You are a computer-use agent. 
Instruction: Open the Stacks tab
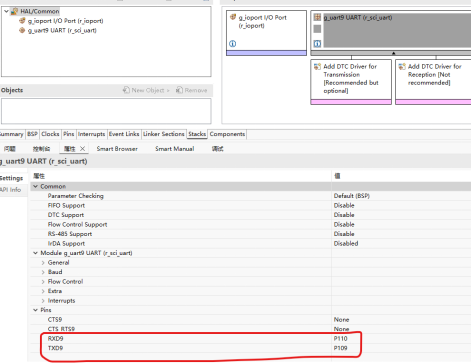point(197,134)
